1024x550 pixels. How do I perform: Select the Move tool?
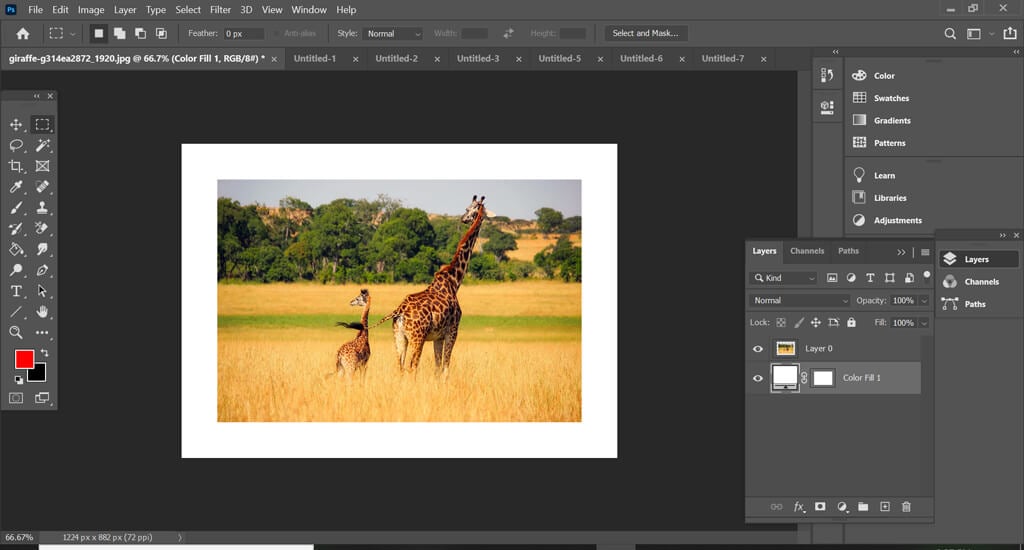coord(16,125)
